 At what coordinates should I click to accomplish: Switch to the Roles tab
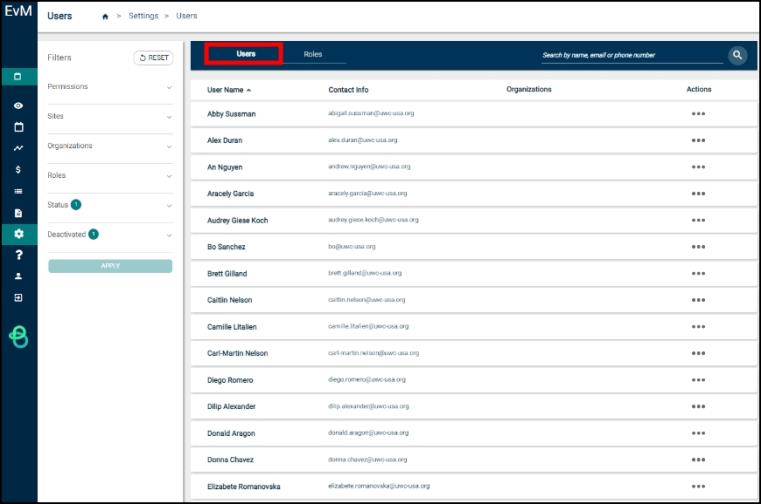[313, 54]
